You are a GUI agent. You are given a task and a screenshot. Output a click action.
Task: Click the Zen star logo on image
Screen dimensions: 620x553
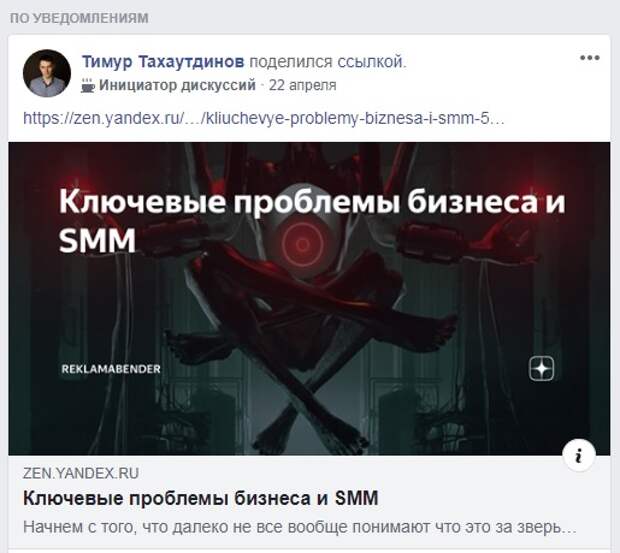click(541, 368)
